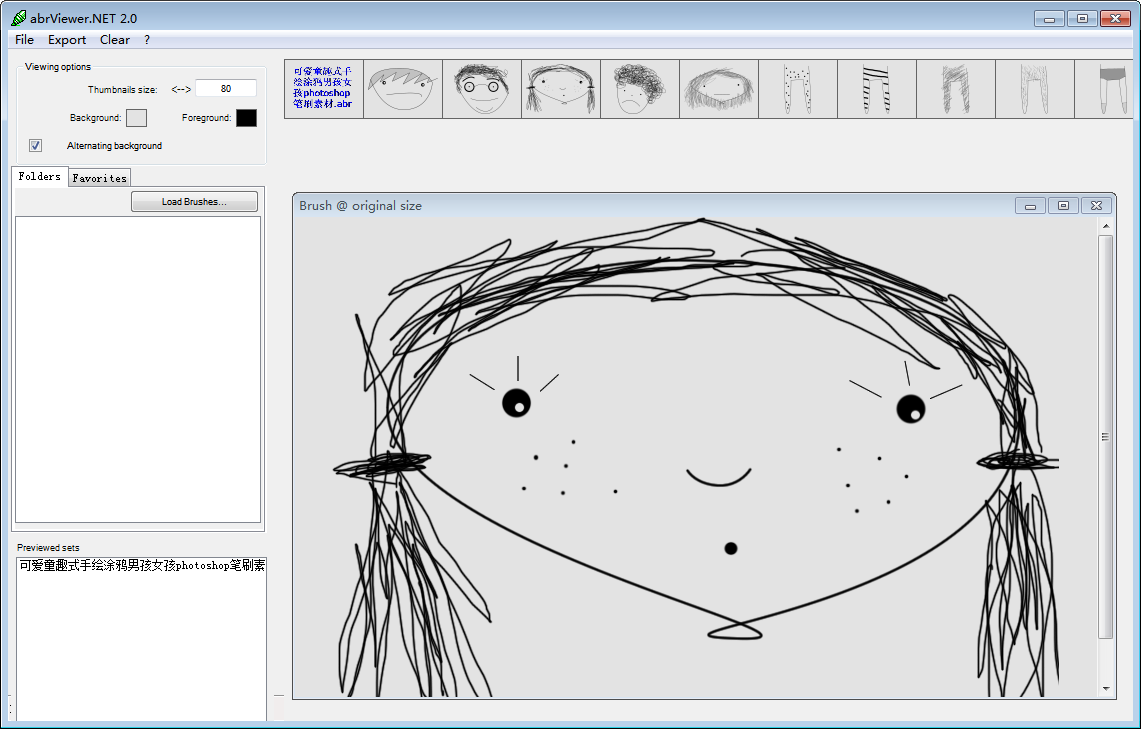Select the boy with glasses brush thumbnail
The width and height of the screenshot is (1141, 729).
pyautogui.click(x=482, y=89)
